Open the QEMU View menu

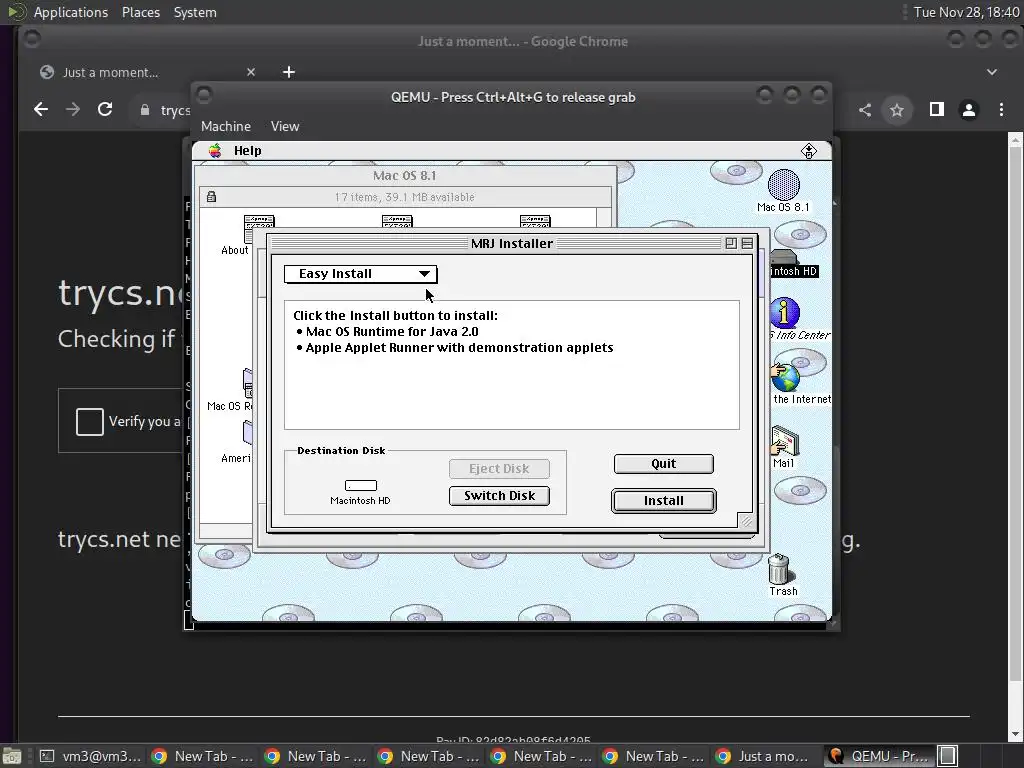(x=285, y=126)
